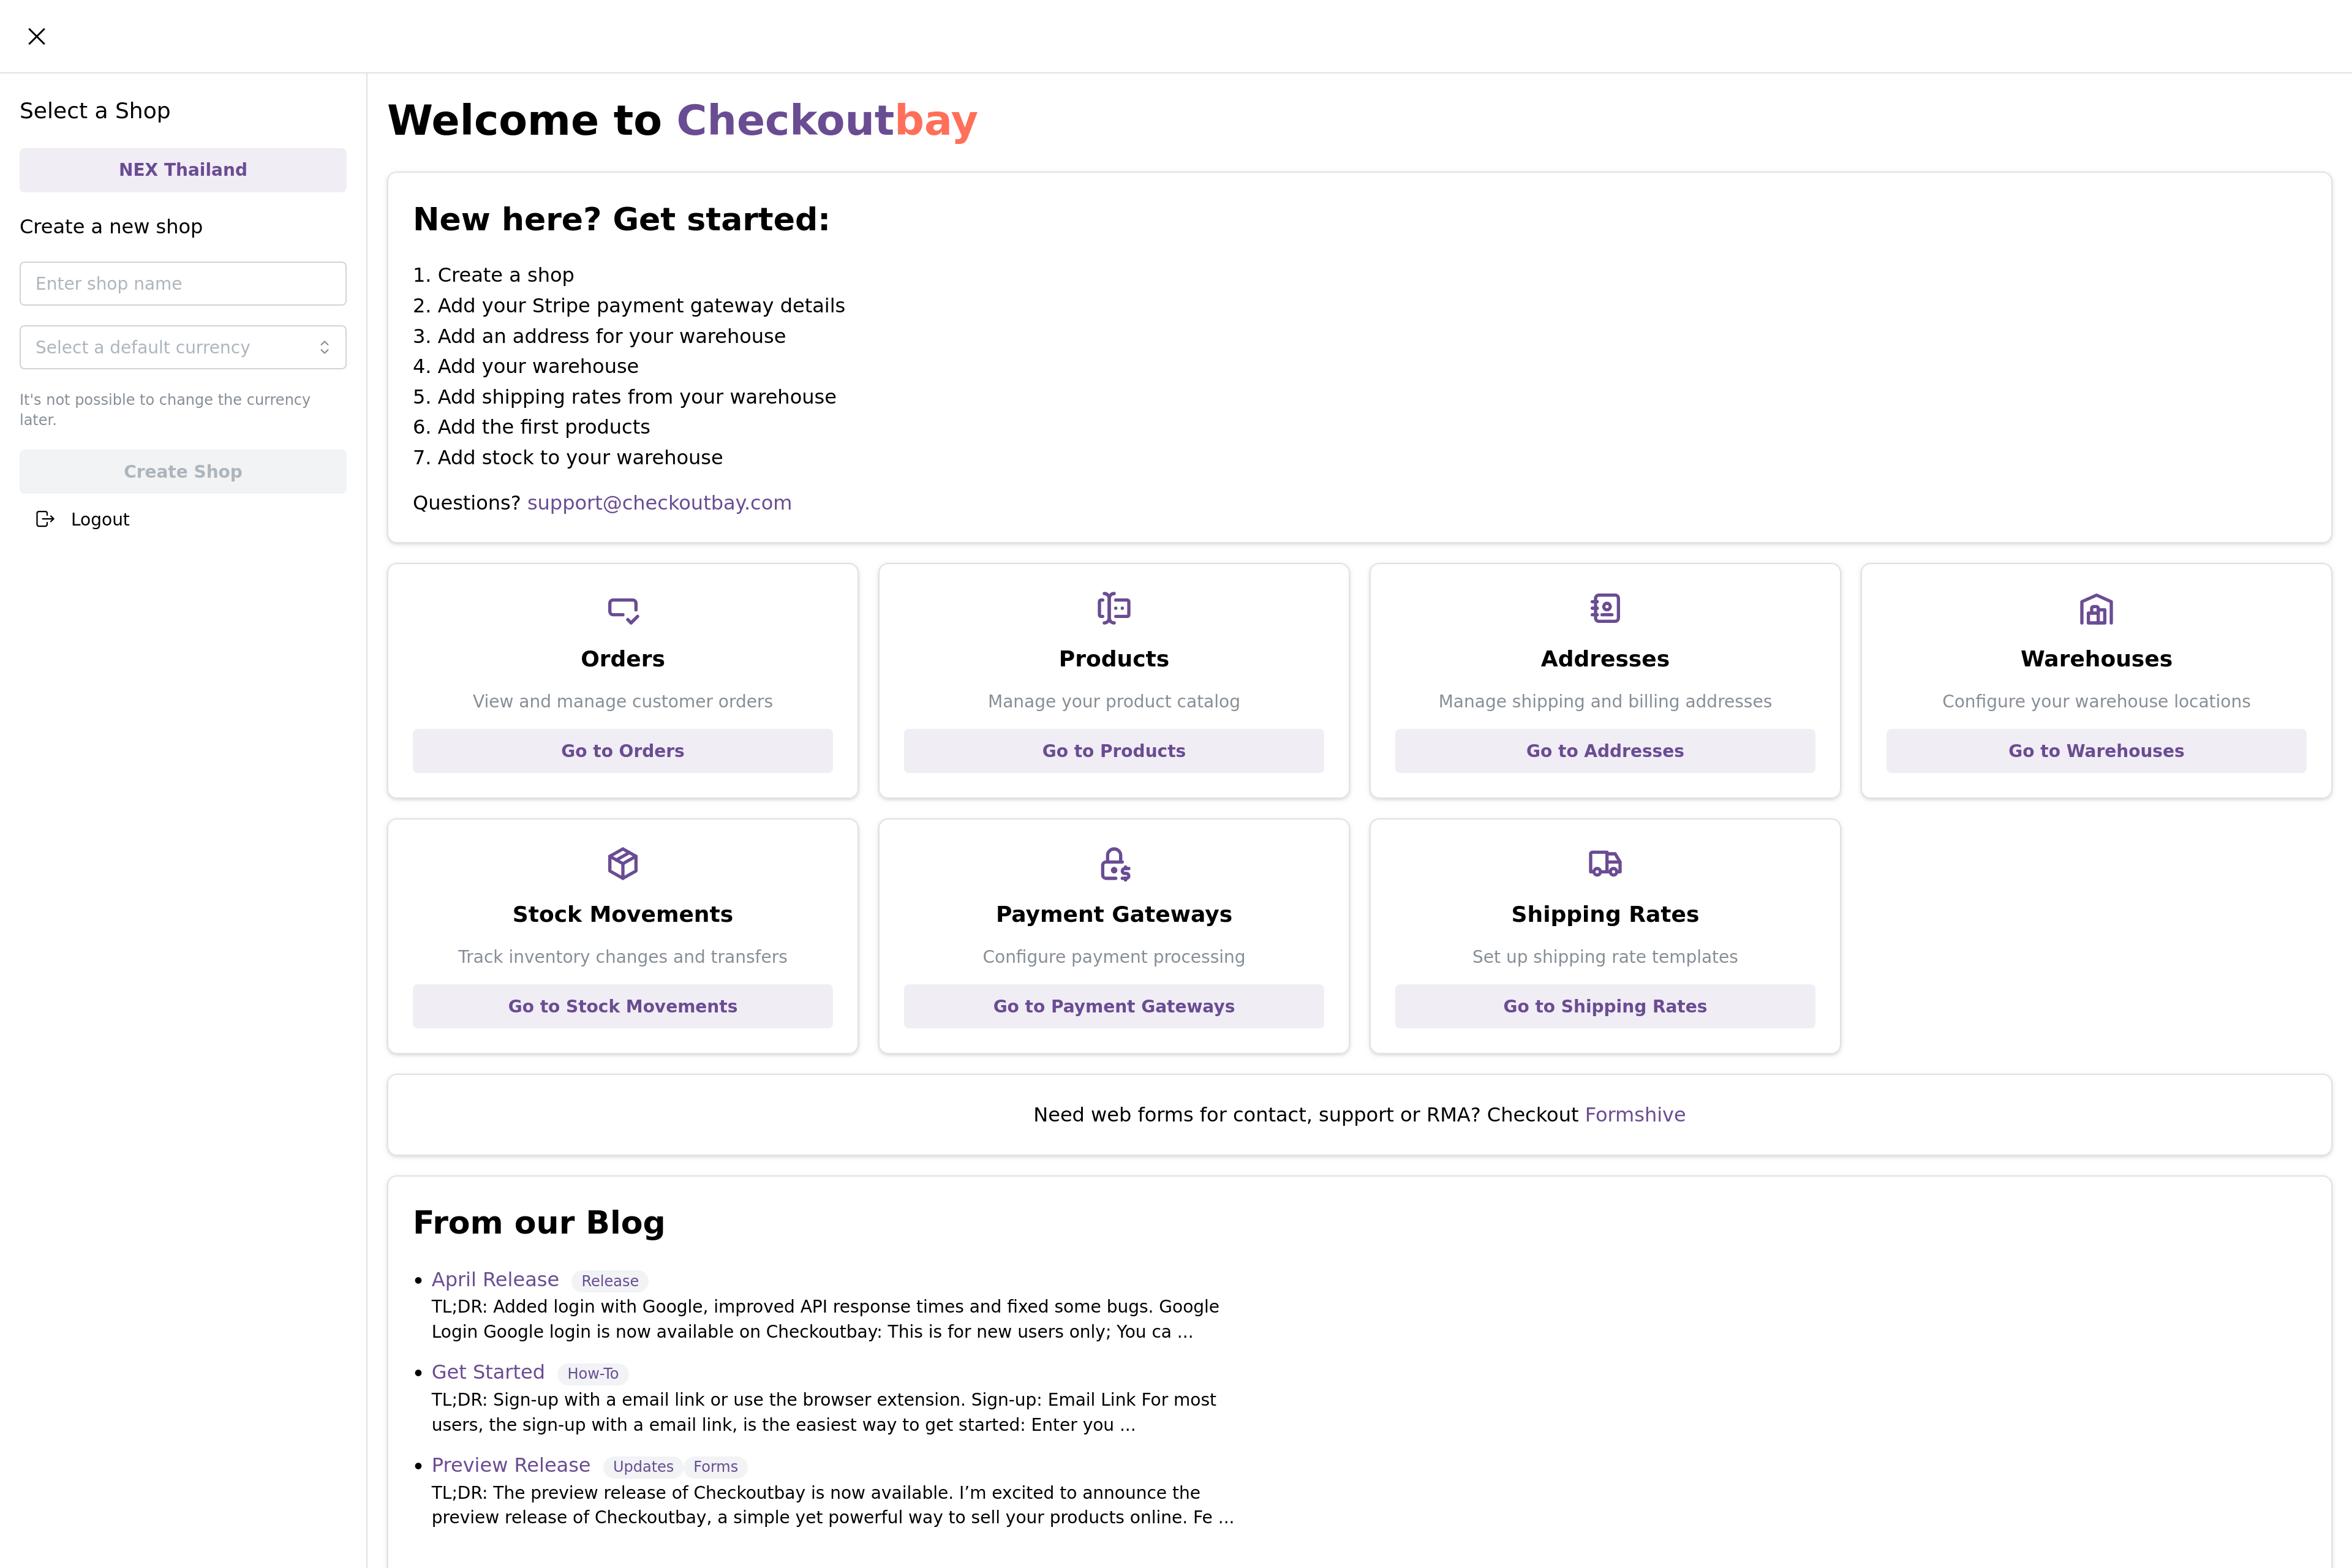
Task: Click the Stock Movements box icon
Action: coord(623,863)
